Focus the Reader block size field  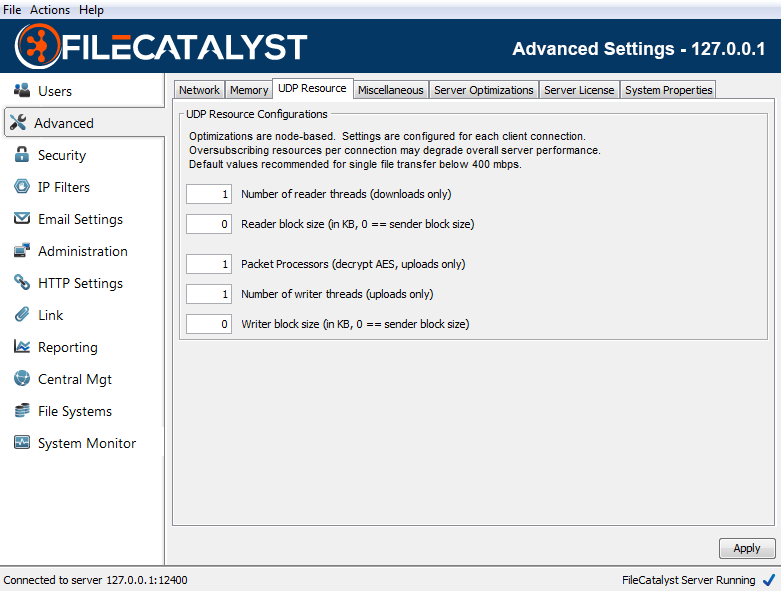[209, 224]
